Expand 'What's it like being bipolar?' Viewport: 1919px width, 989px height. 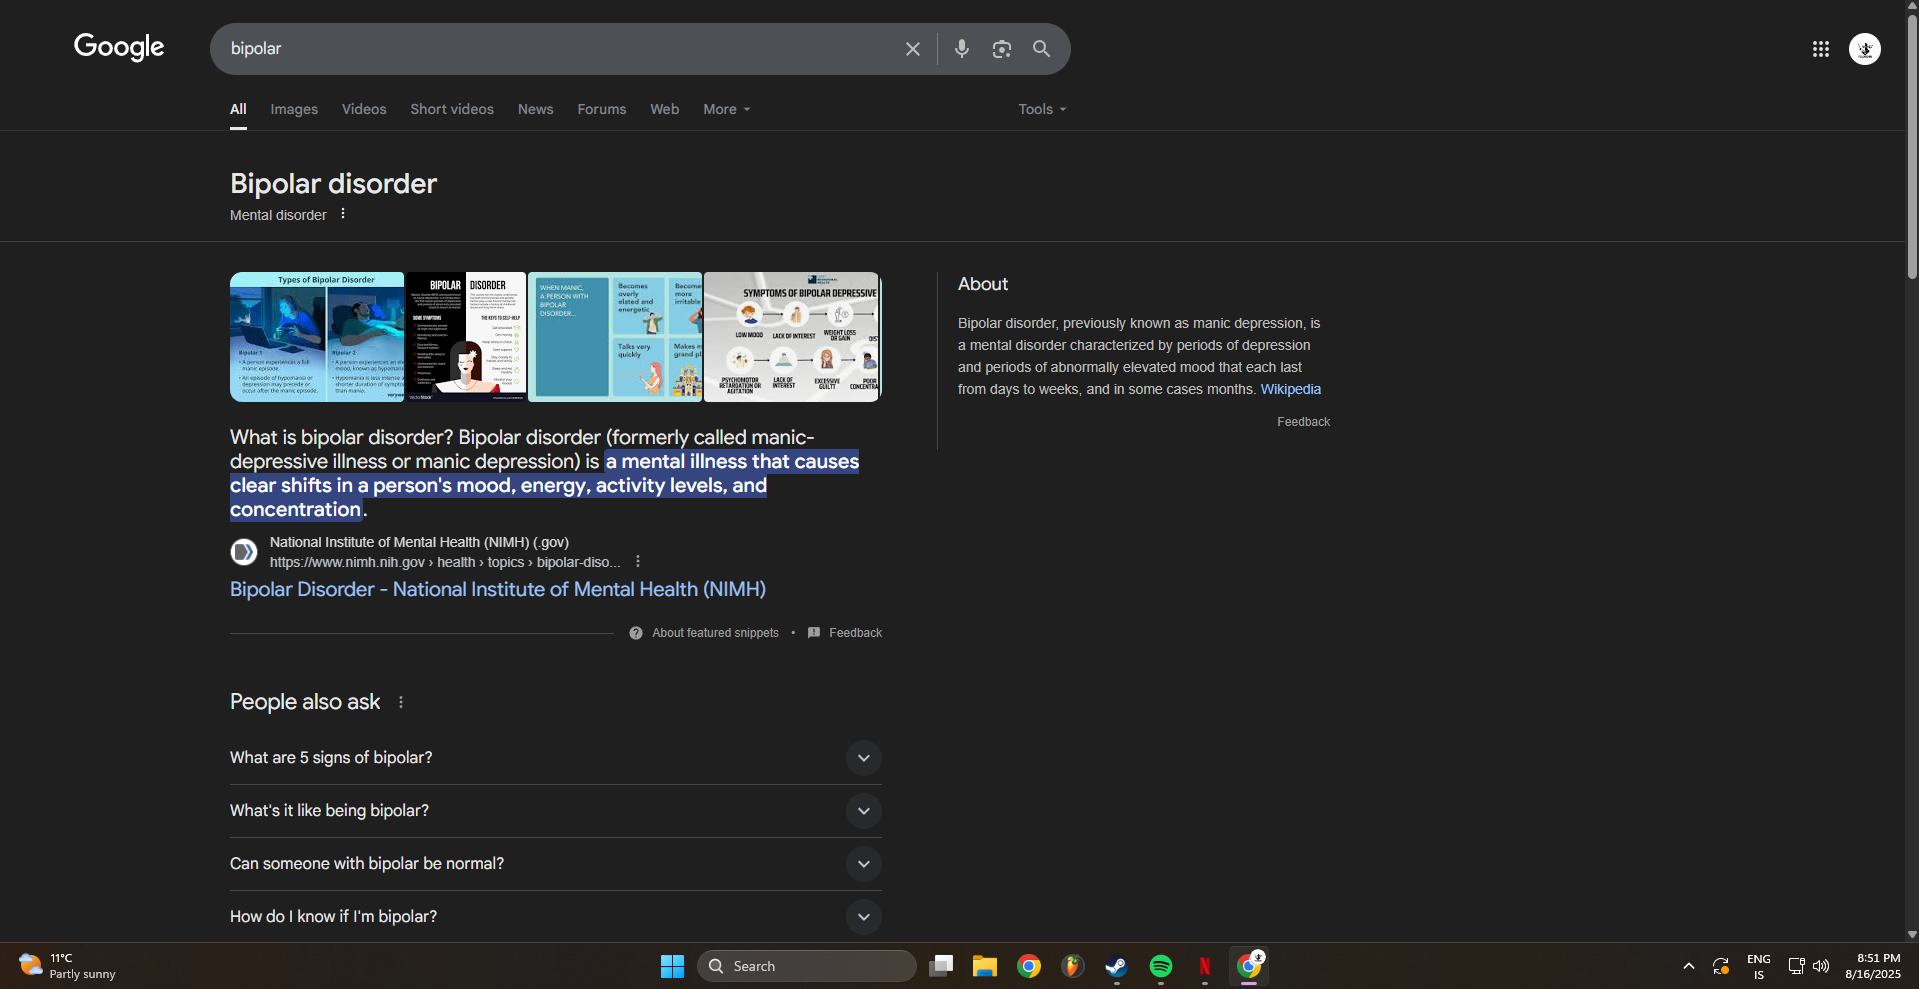click(555, 811)
